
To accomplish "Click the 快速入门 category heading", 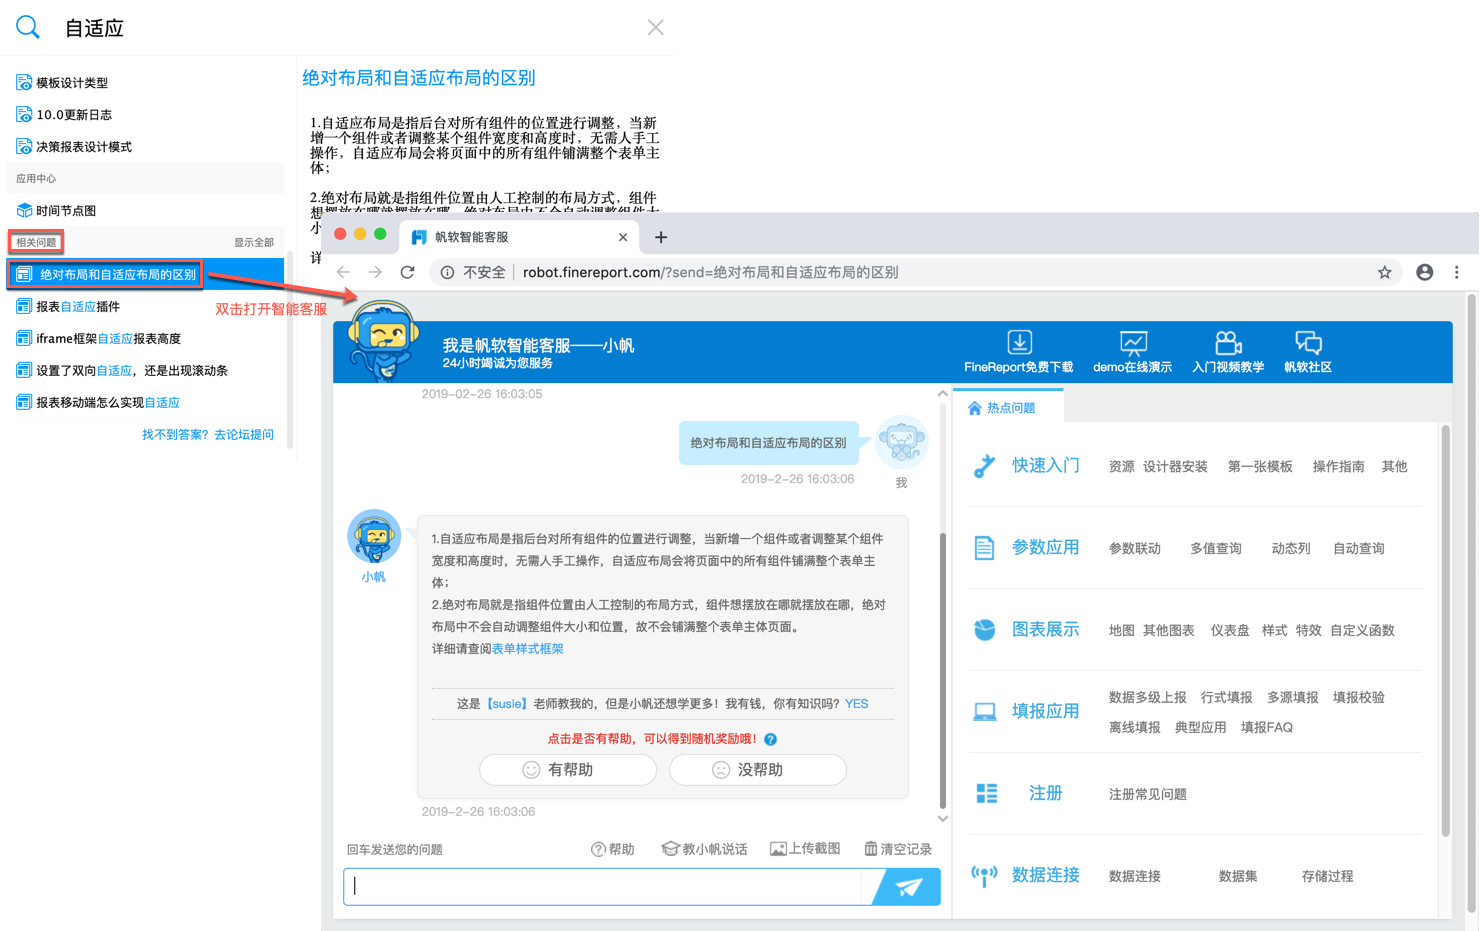I will (1045, 466).
